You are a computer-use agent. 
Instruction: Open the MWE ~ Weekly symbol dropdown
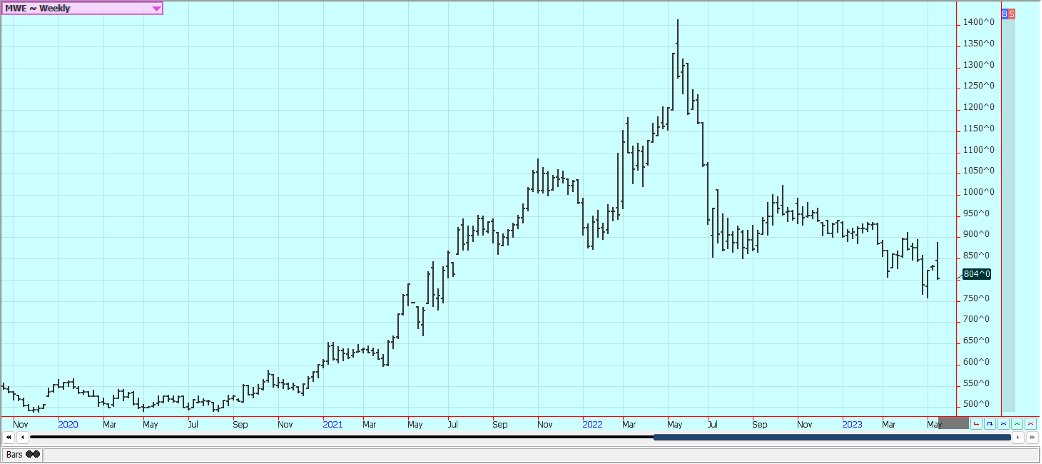coord(156,8)
